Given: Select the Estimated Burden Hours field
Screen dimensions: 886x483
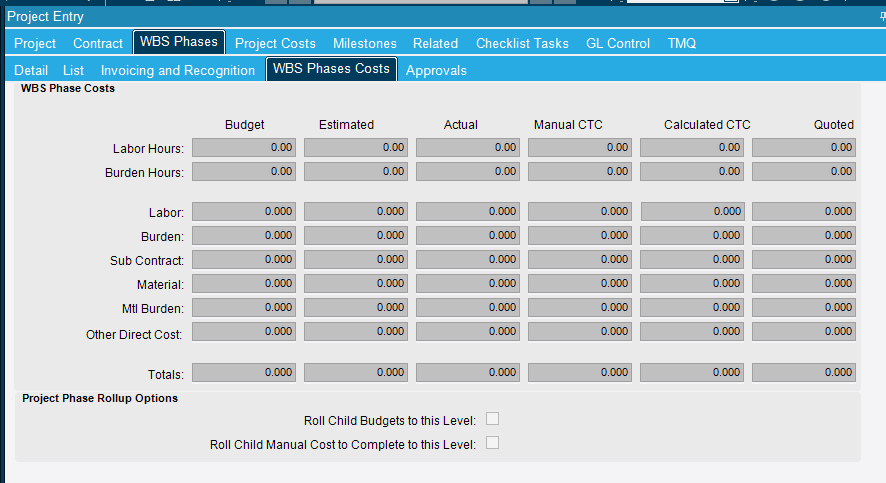Looking at the screenshot, I should click(356, 171).
